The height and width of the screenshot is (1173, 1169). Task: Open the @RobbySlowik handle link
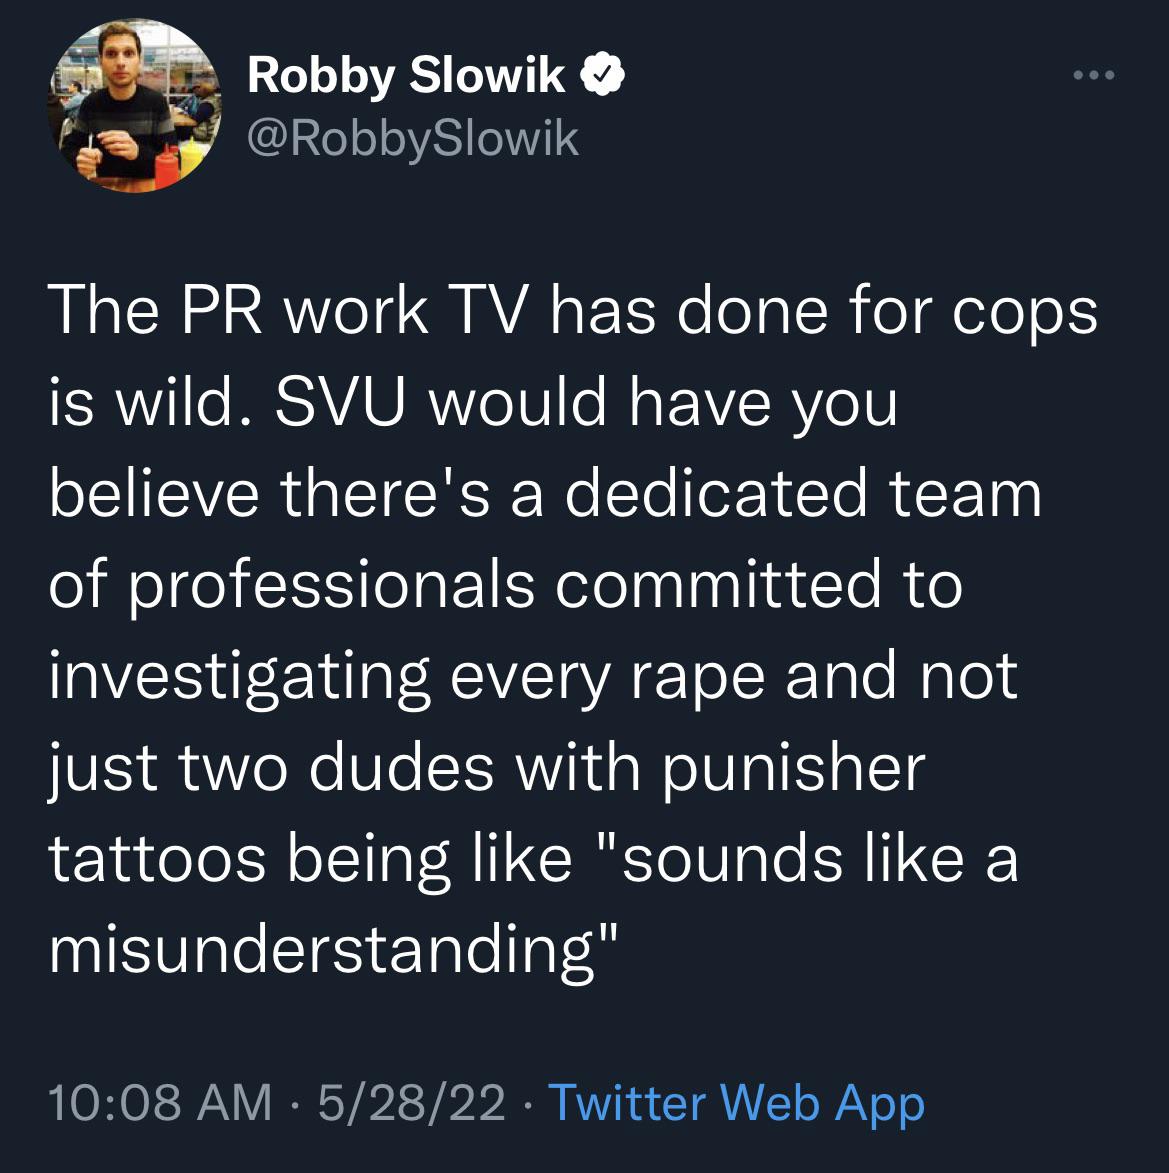point(412,139)
